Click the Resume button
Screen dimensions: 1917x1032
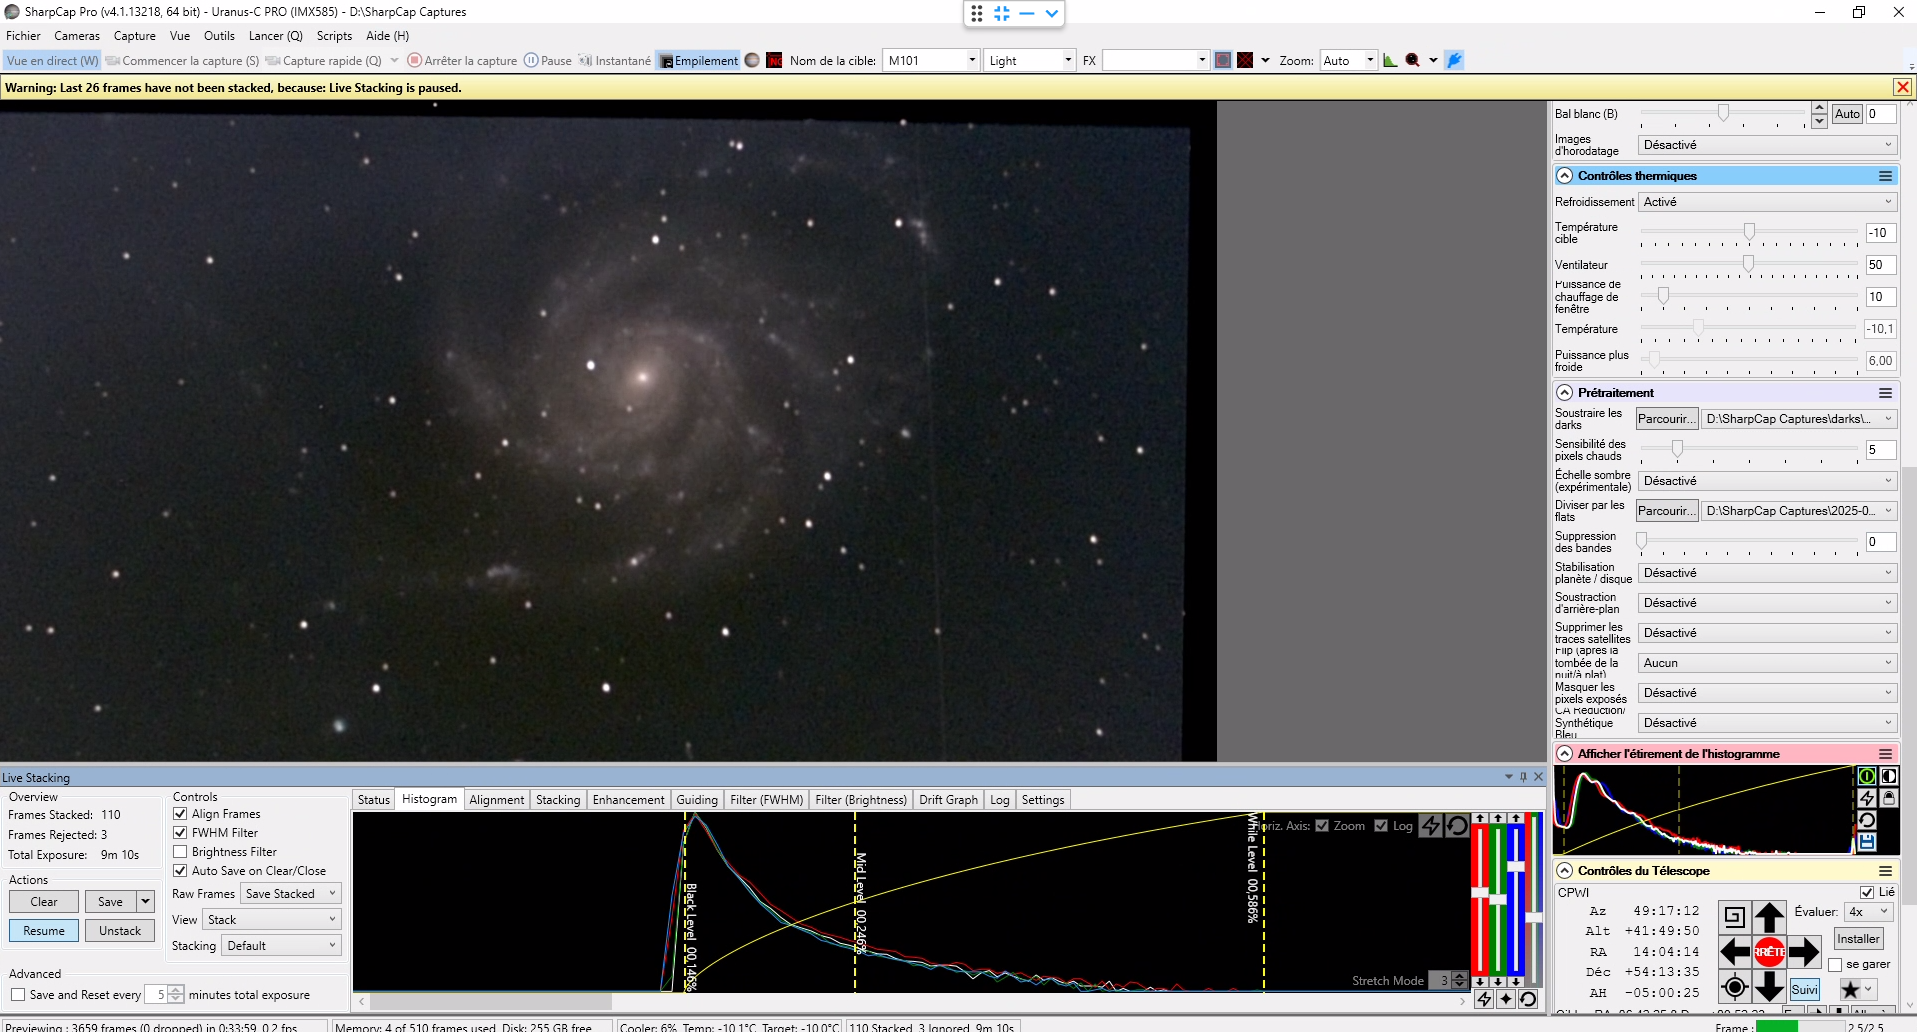[x=44, y=931]
